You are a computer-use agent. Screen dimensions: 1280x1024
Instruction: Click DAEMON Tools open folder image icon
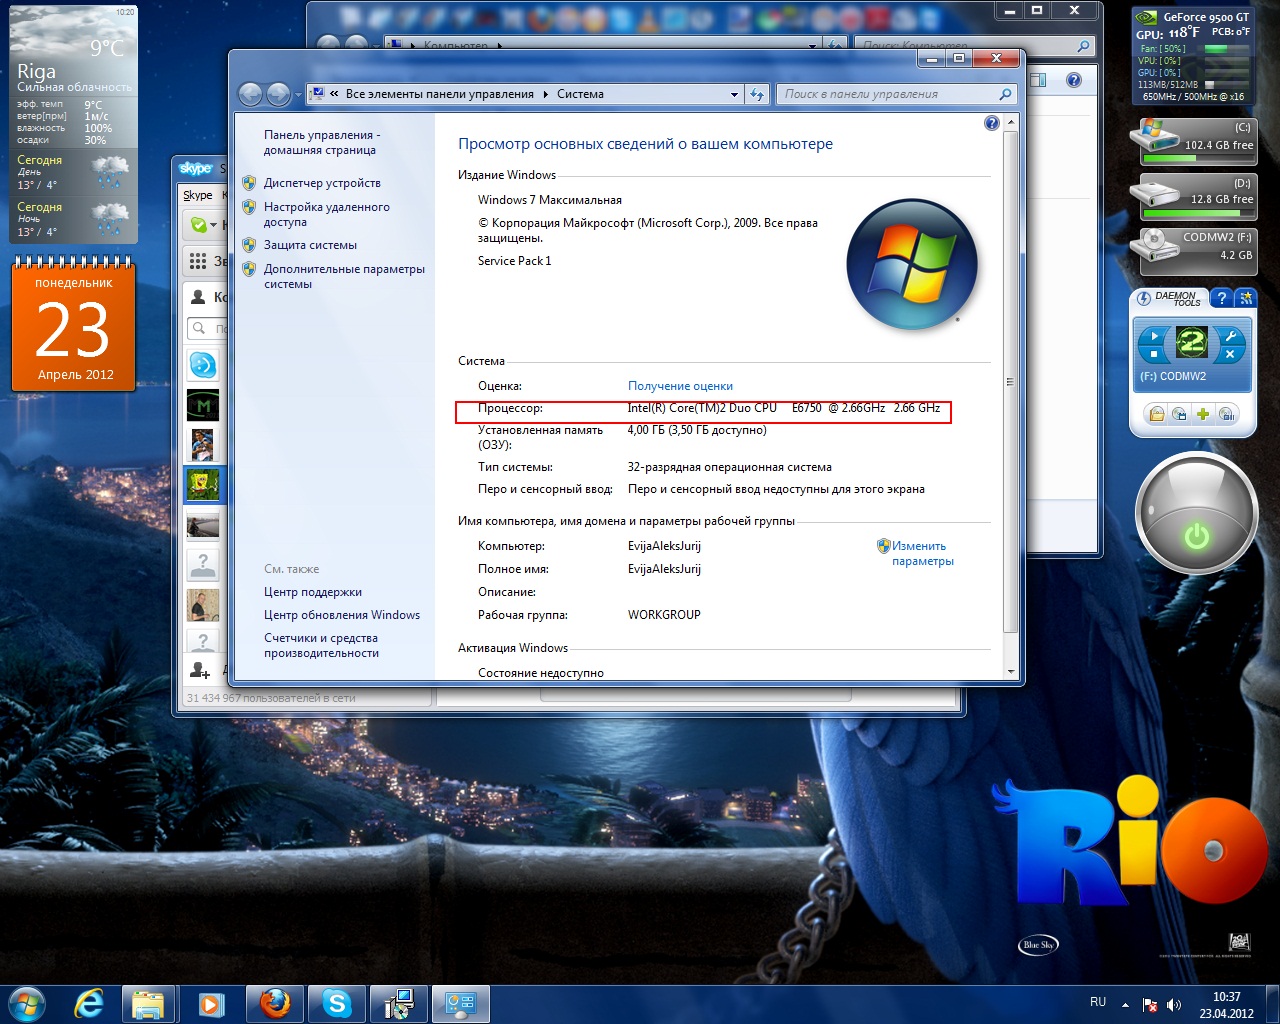click(1156, 414)
